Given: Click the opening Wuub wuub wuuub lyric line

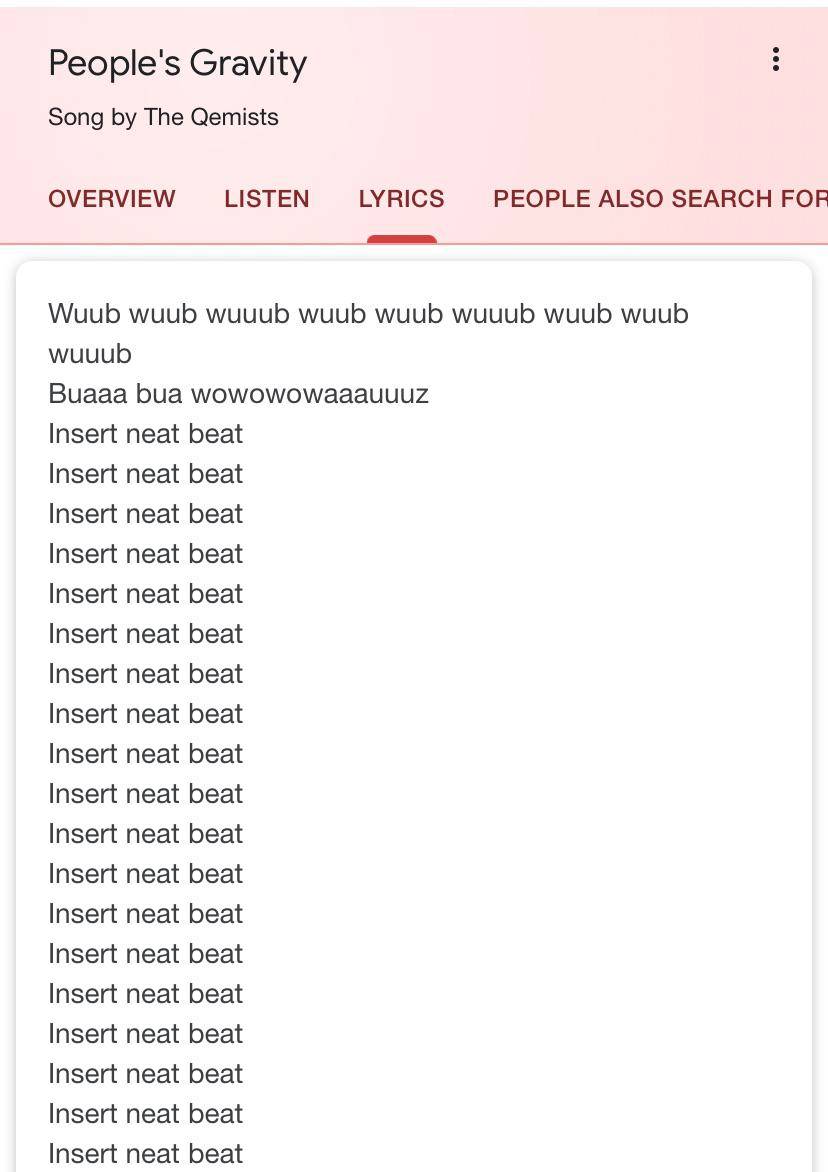Looking at the screenshot, I should (368, 314).
